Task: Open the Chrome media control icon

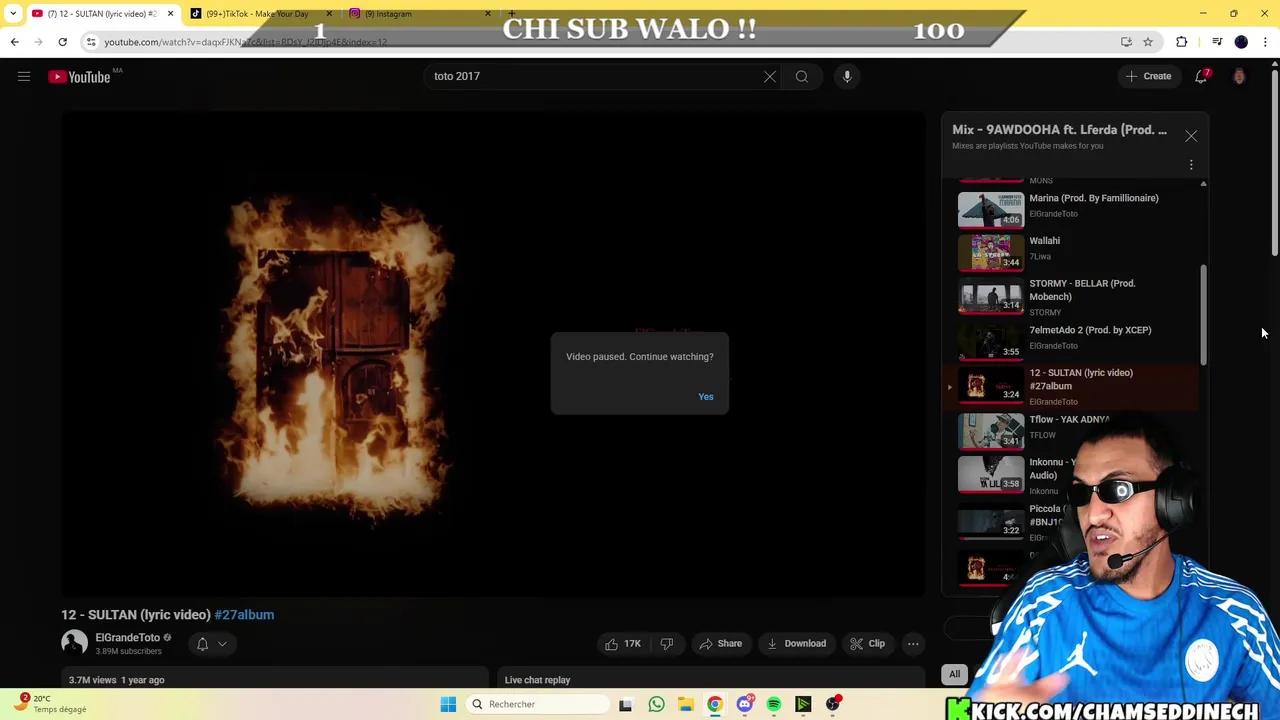Action: click(x=1217, y=42)
